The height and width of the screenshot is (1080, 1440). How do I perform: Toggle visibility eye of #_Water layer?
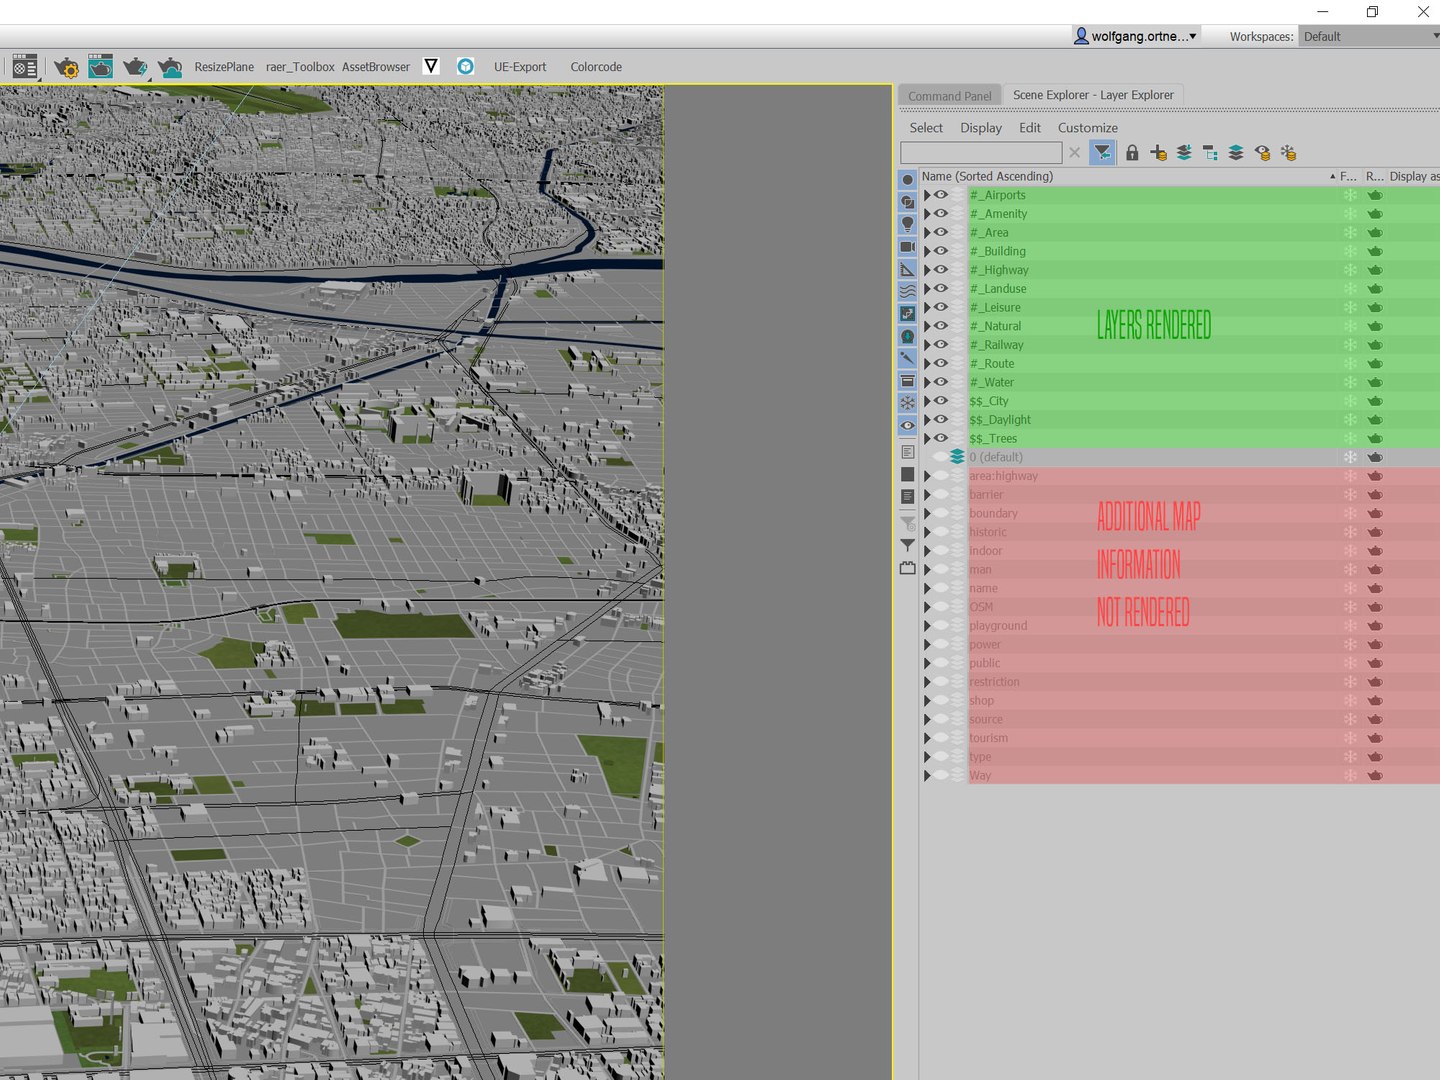[x=941, y=382]
